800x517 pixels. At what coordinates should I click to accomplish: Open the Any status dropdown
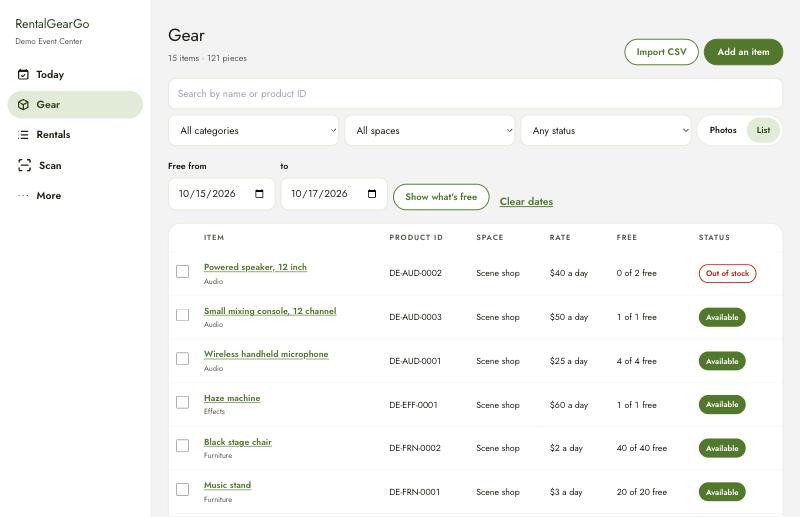606,131
